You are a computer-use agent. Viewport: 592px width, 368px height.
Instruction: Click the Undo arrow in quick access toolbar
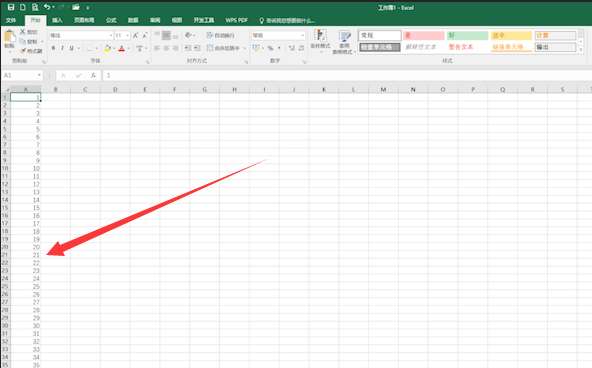pyautogui.click(x=47, y=7)
